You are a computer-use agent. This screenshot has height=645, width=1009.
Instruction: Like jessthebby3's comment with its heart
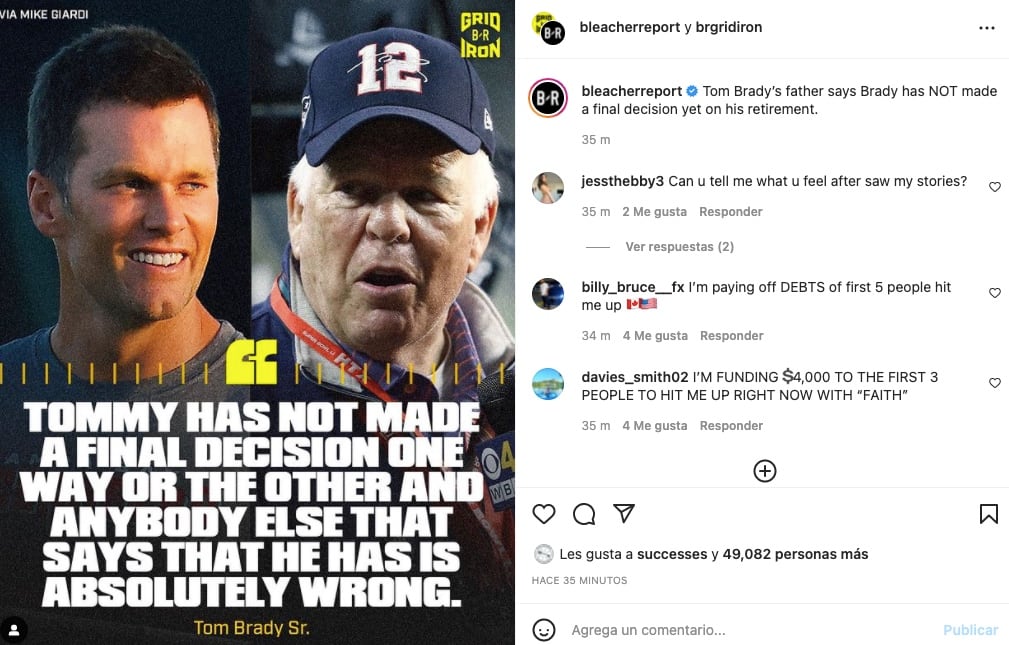tap(995, 186)
